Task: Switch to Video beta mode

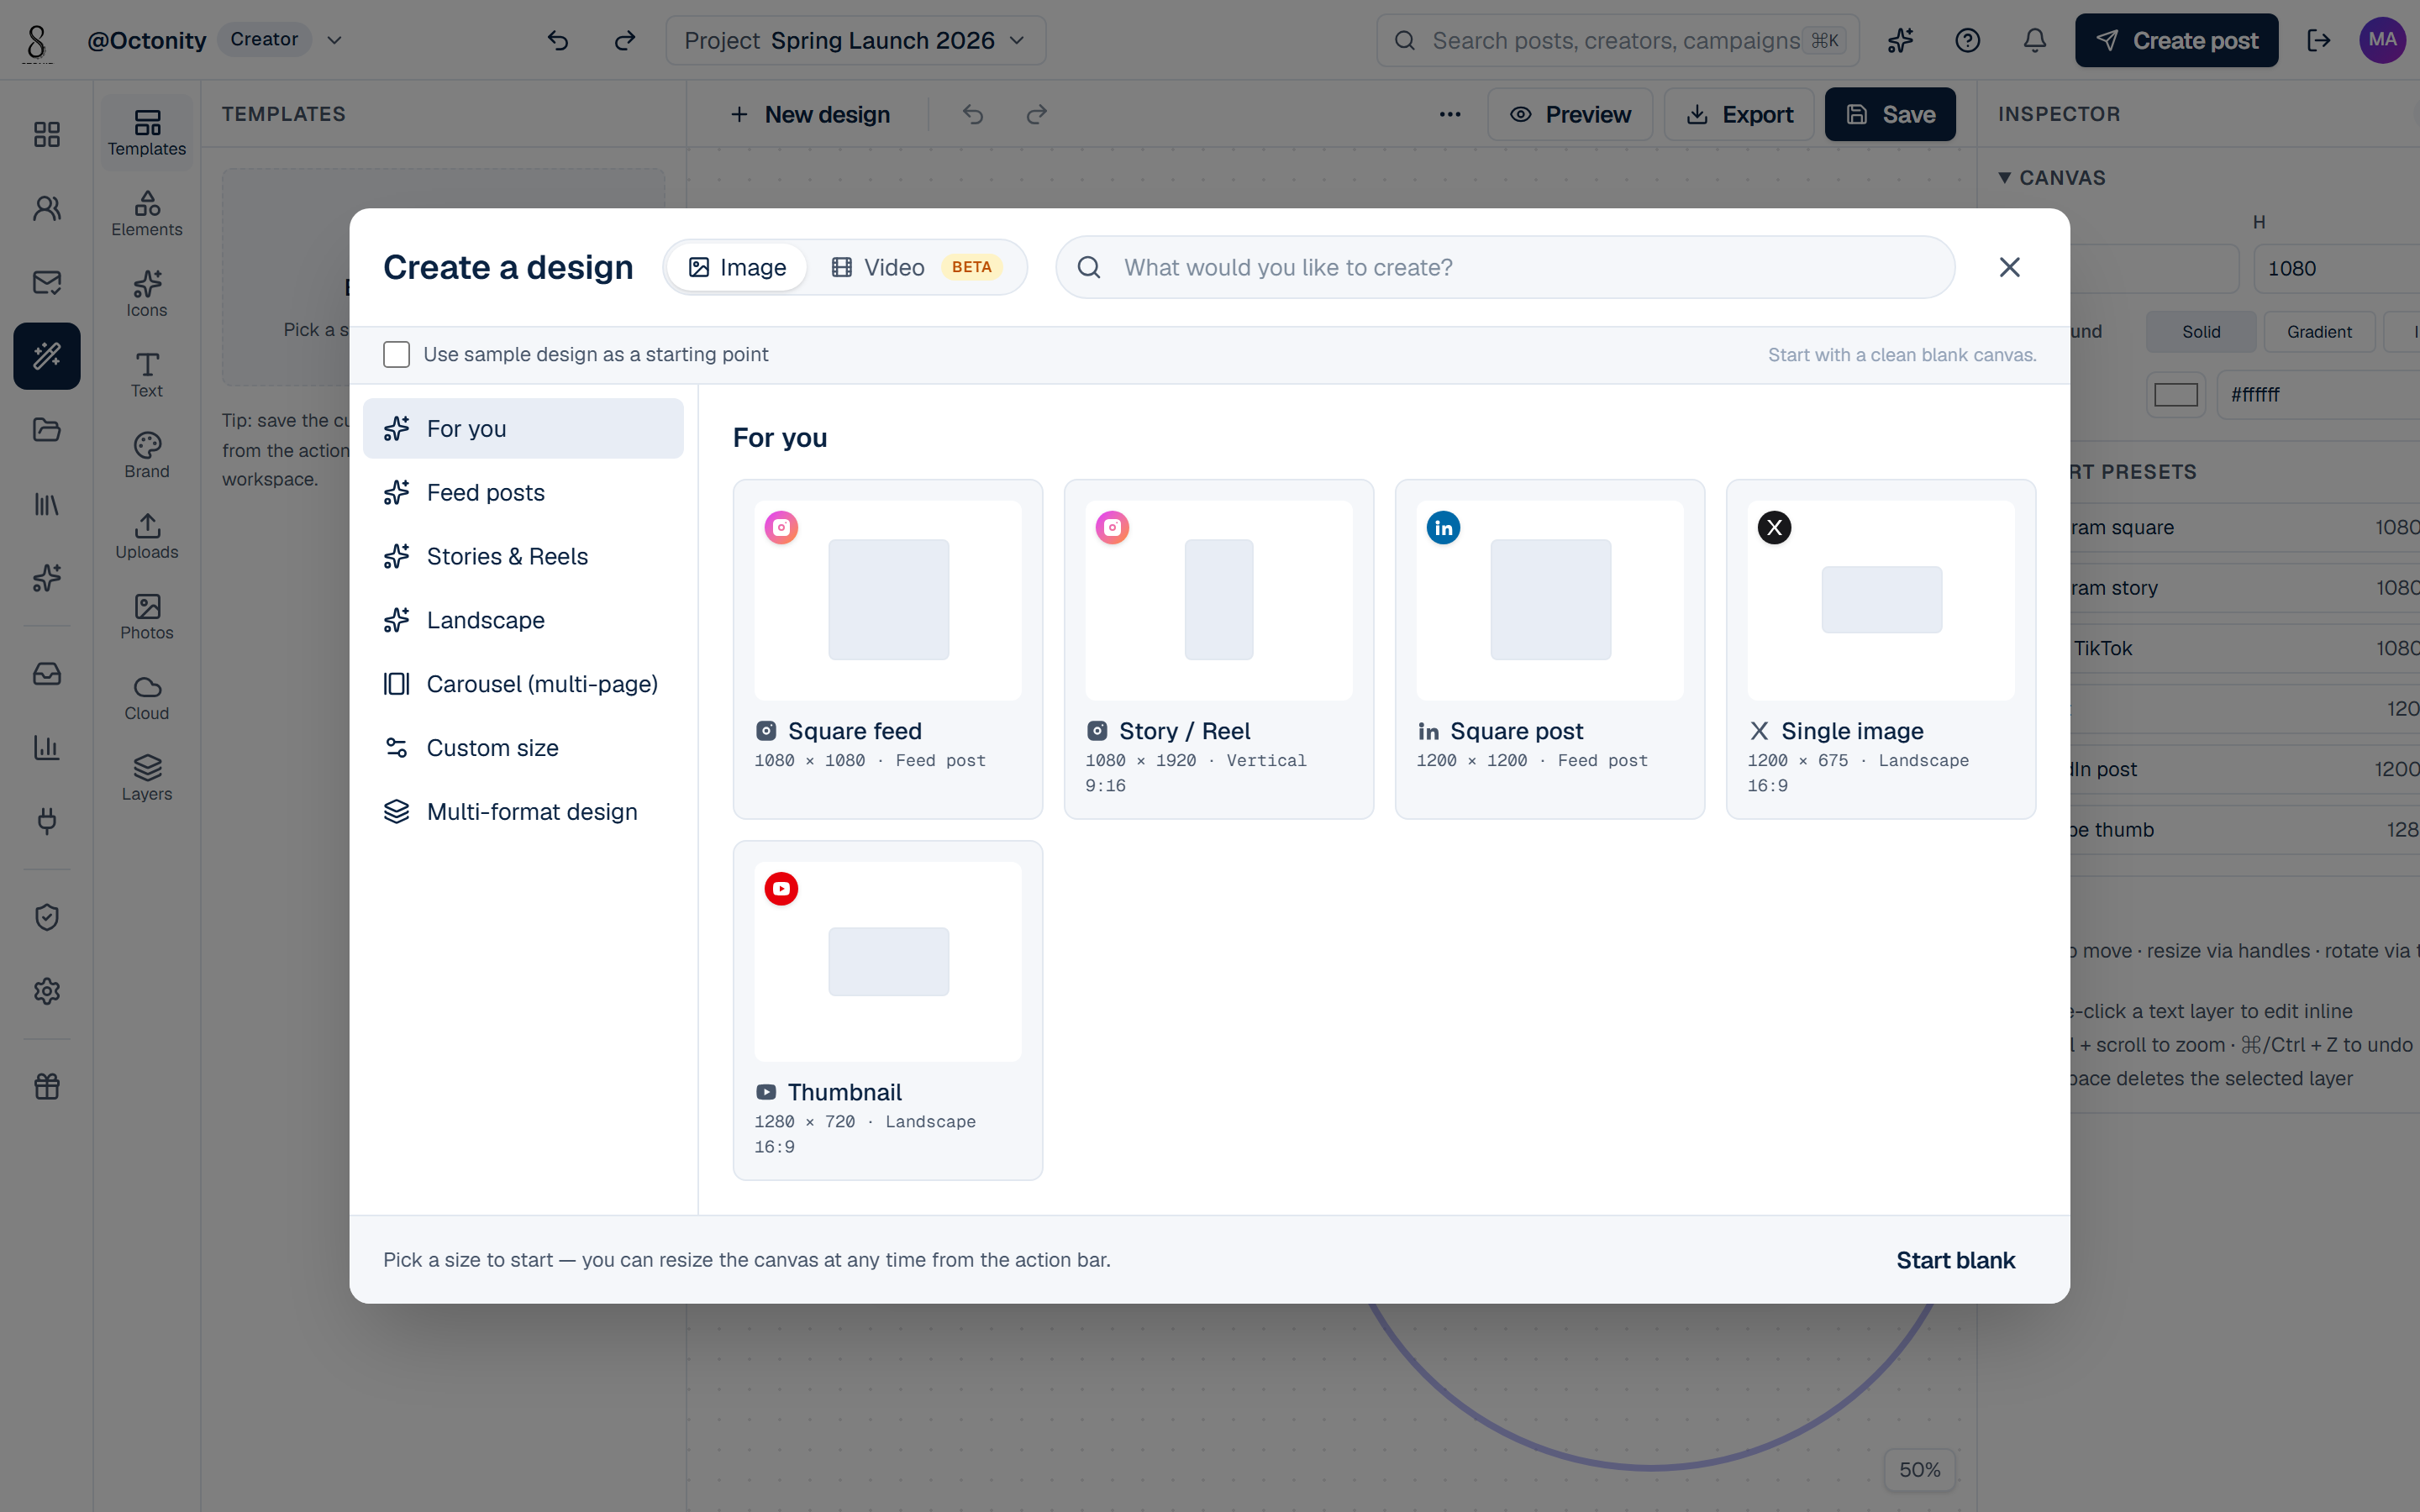Action: coord(916,267)
